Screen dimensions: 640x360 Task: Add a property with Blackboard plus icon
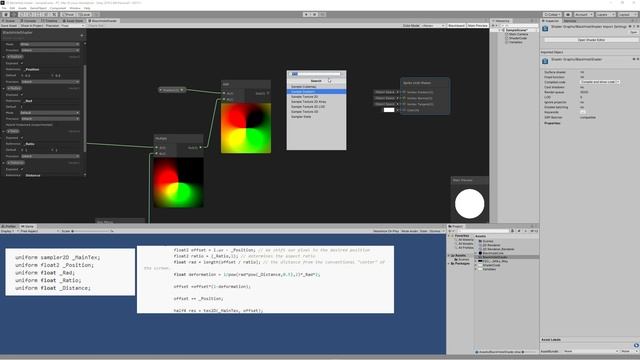click(82, 36)
